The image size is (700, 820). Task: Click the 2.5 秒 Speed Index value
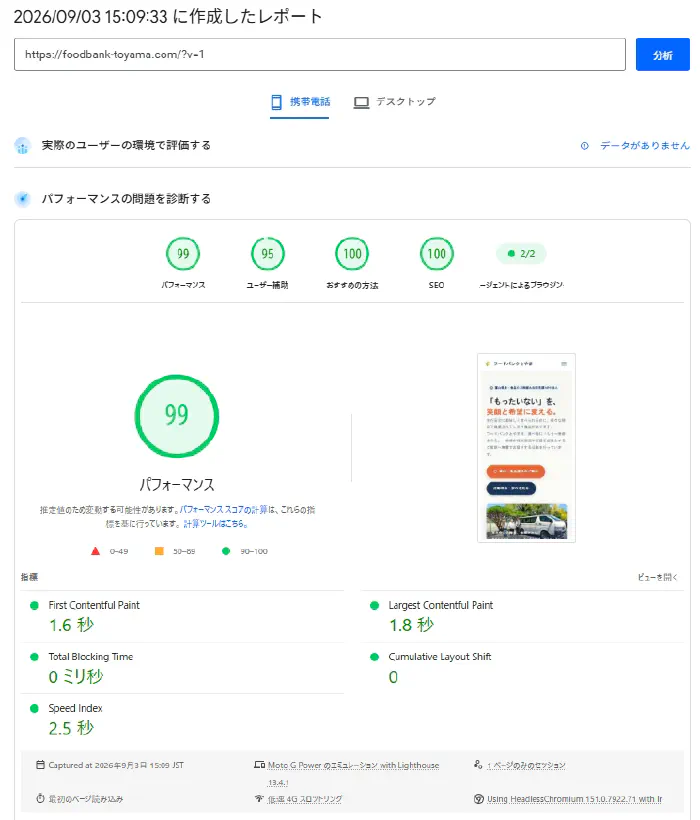pyautogui.click(x=72, y=728)
